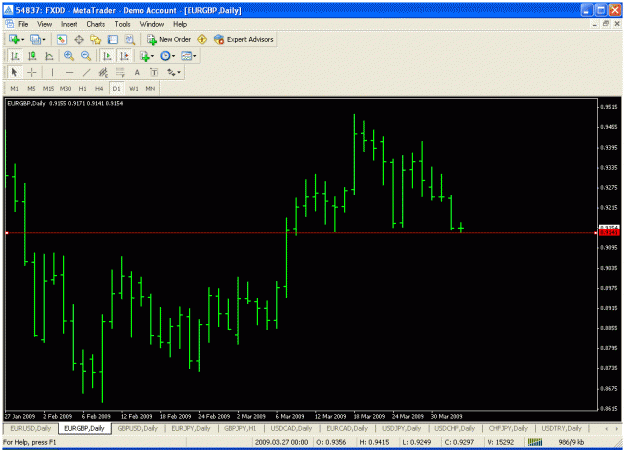Screen dimensions: 625x450
Task: Click the chart document icon left of File
Action: (10, 24)
